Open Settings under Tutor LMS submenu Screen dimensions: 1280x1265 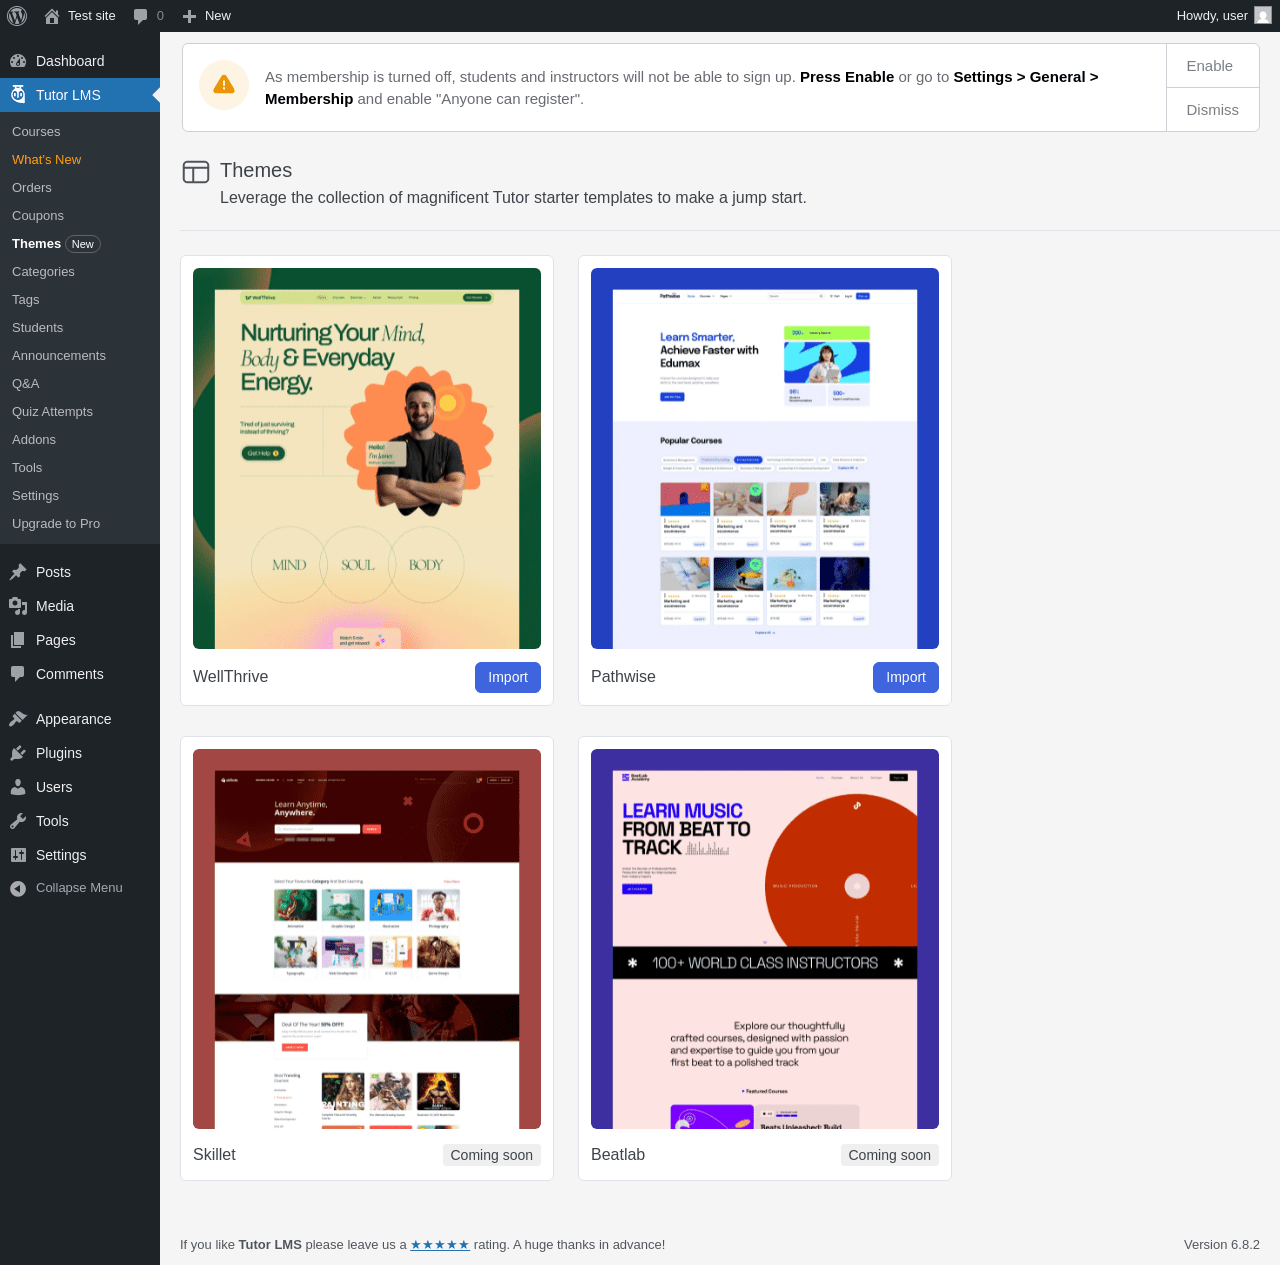tap(35, 496)
